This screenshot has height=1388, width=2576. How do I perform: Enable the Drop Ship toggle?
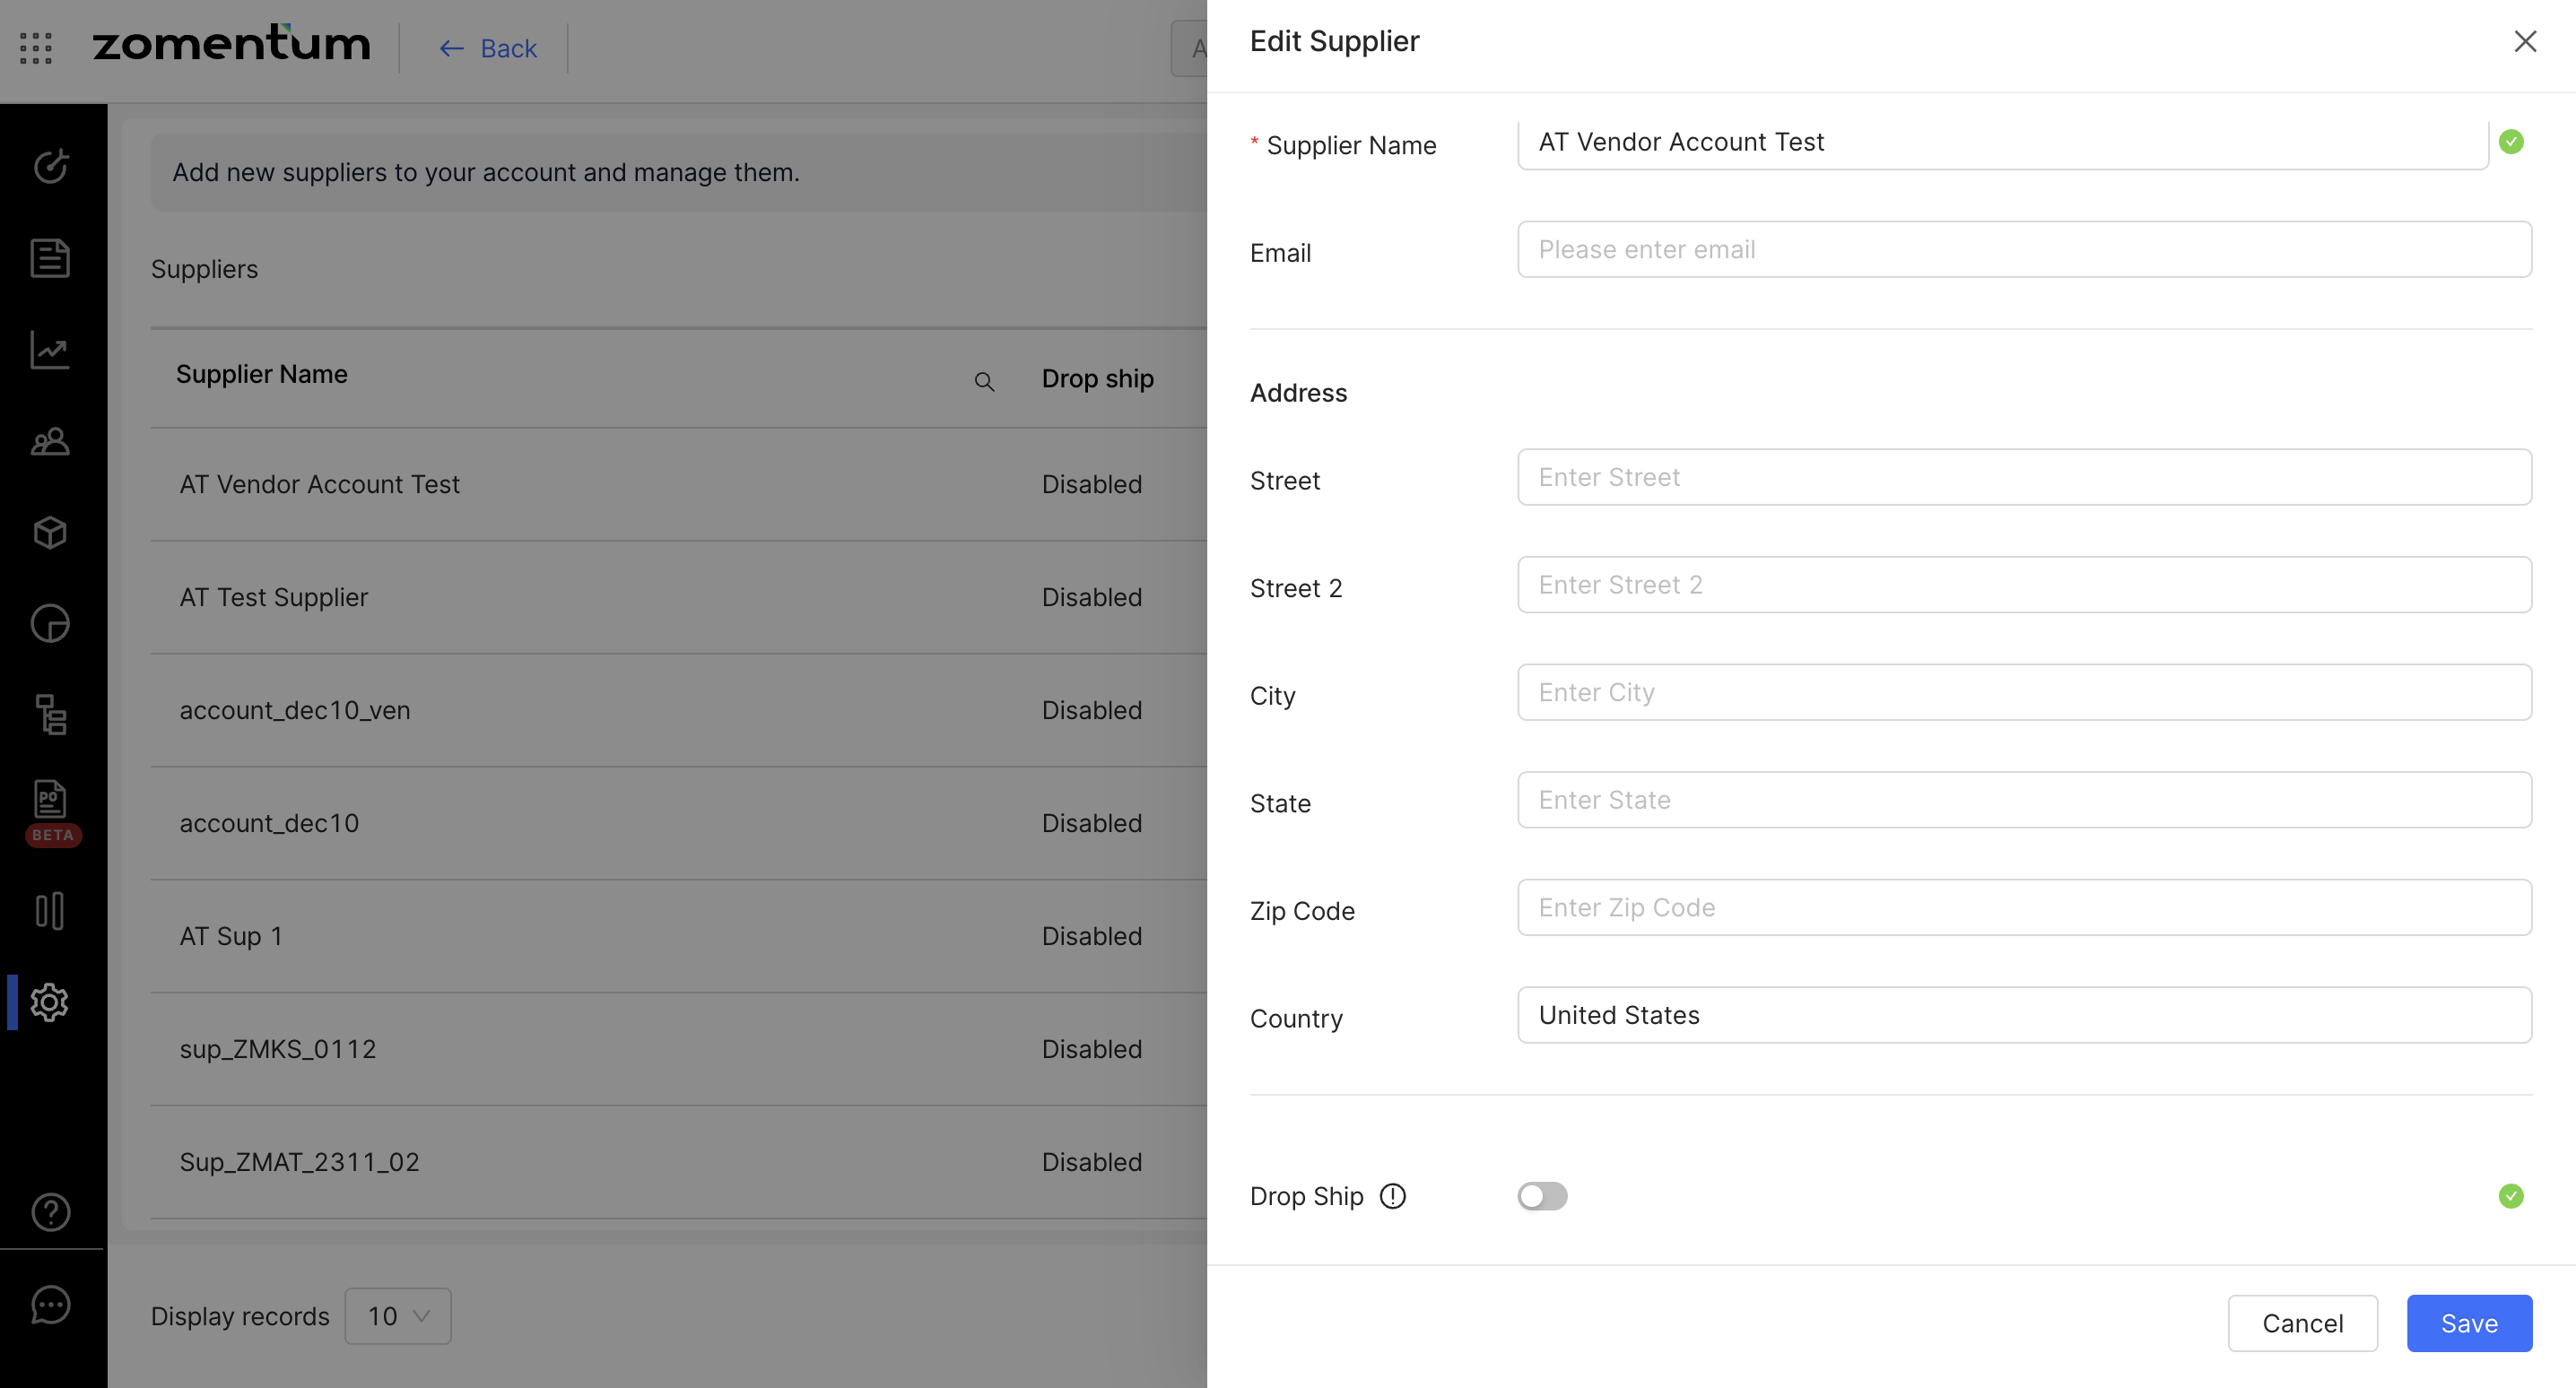(x=1542, y=1196)
